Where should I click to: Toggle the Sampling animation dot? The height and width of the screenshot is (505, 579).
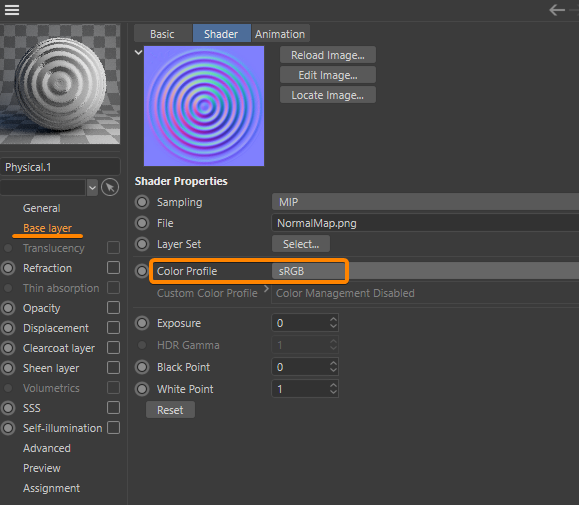tap(142, 202)
